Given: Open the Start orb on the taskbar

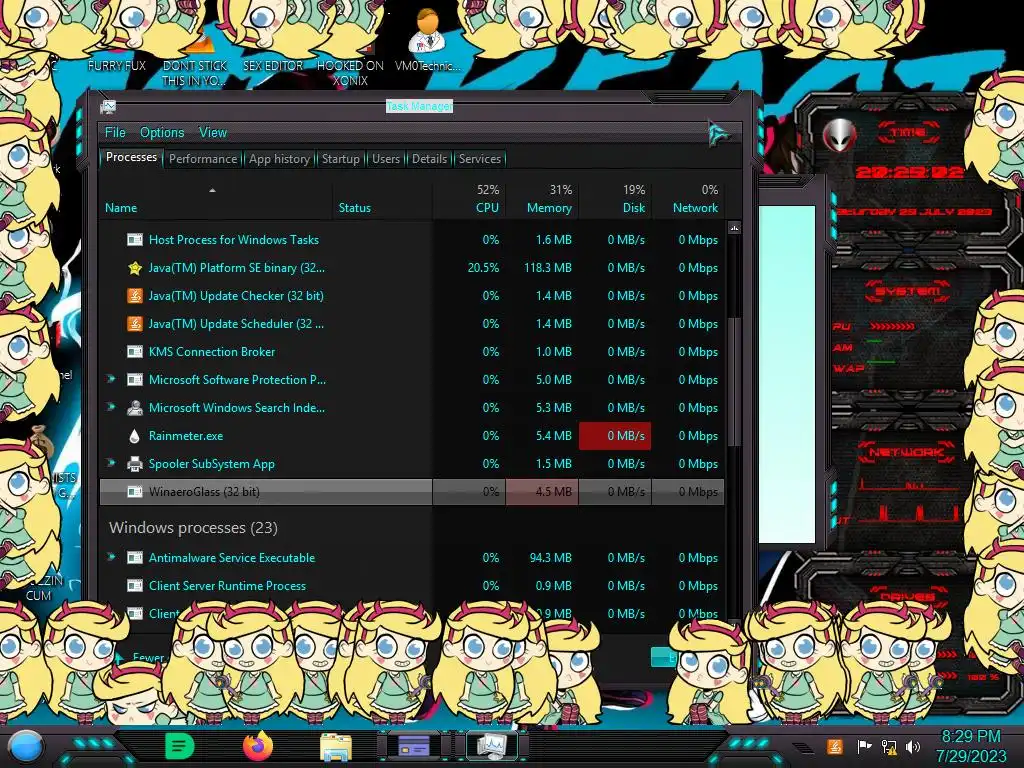Looking at the screenshot, I should pos(26,748).
